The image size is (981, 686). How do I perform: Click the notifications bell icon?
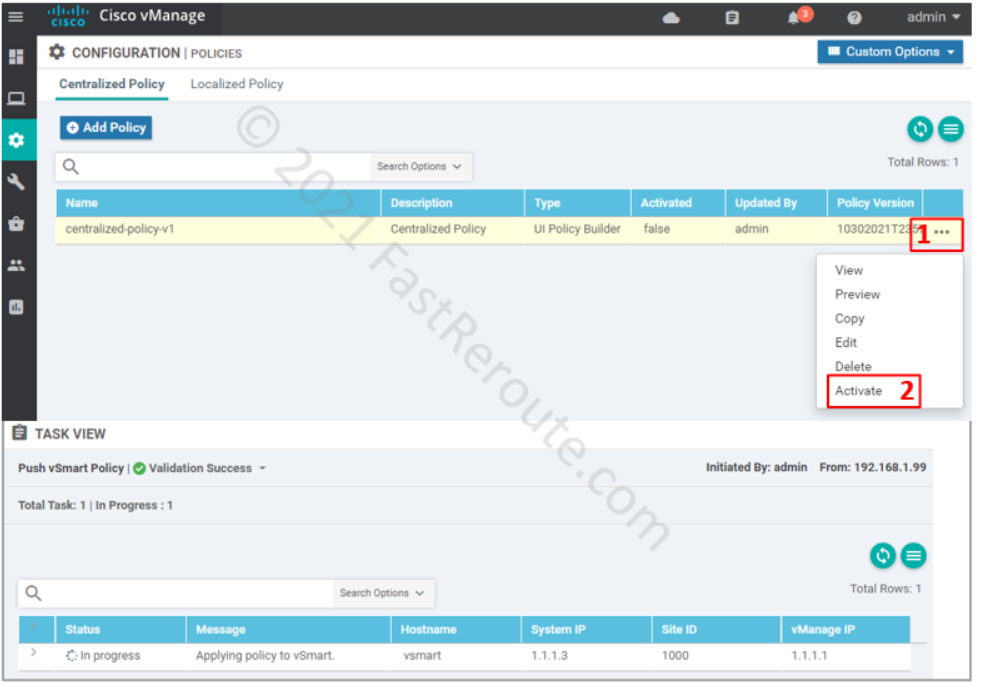[x=794, y=18]
